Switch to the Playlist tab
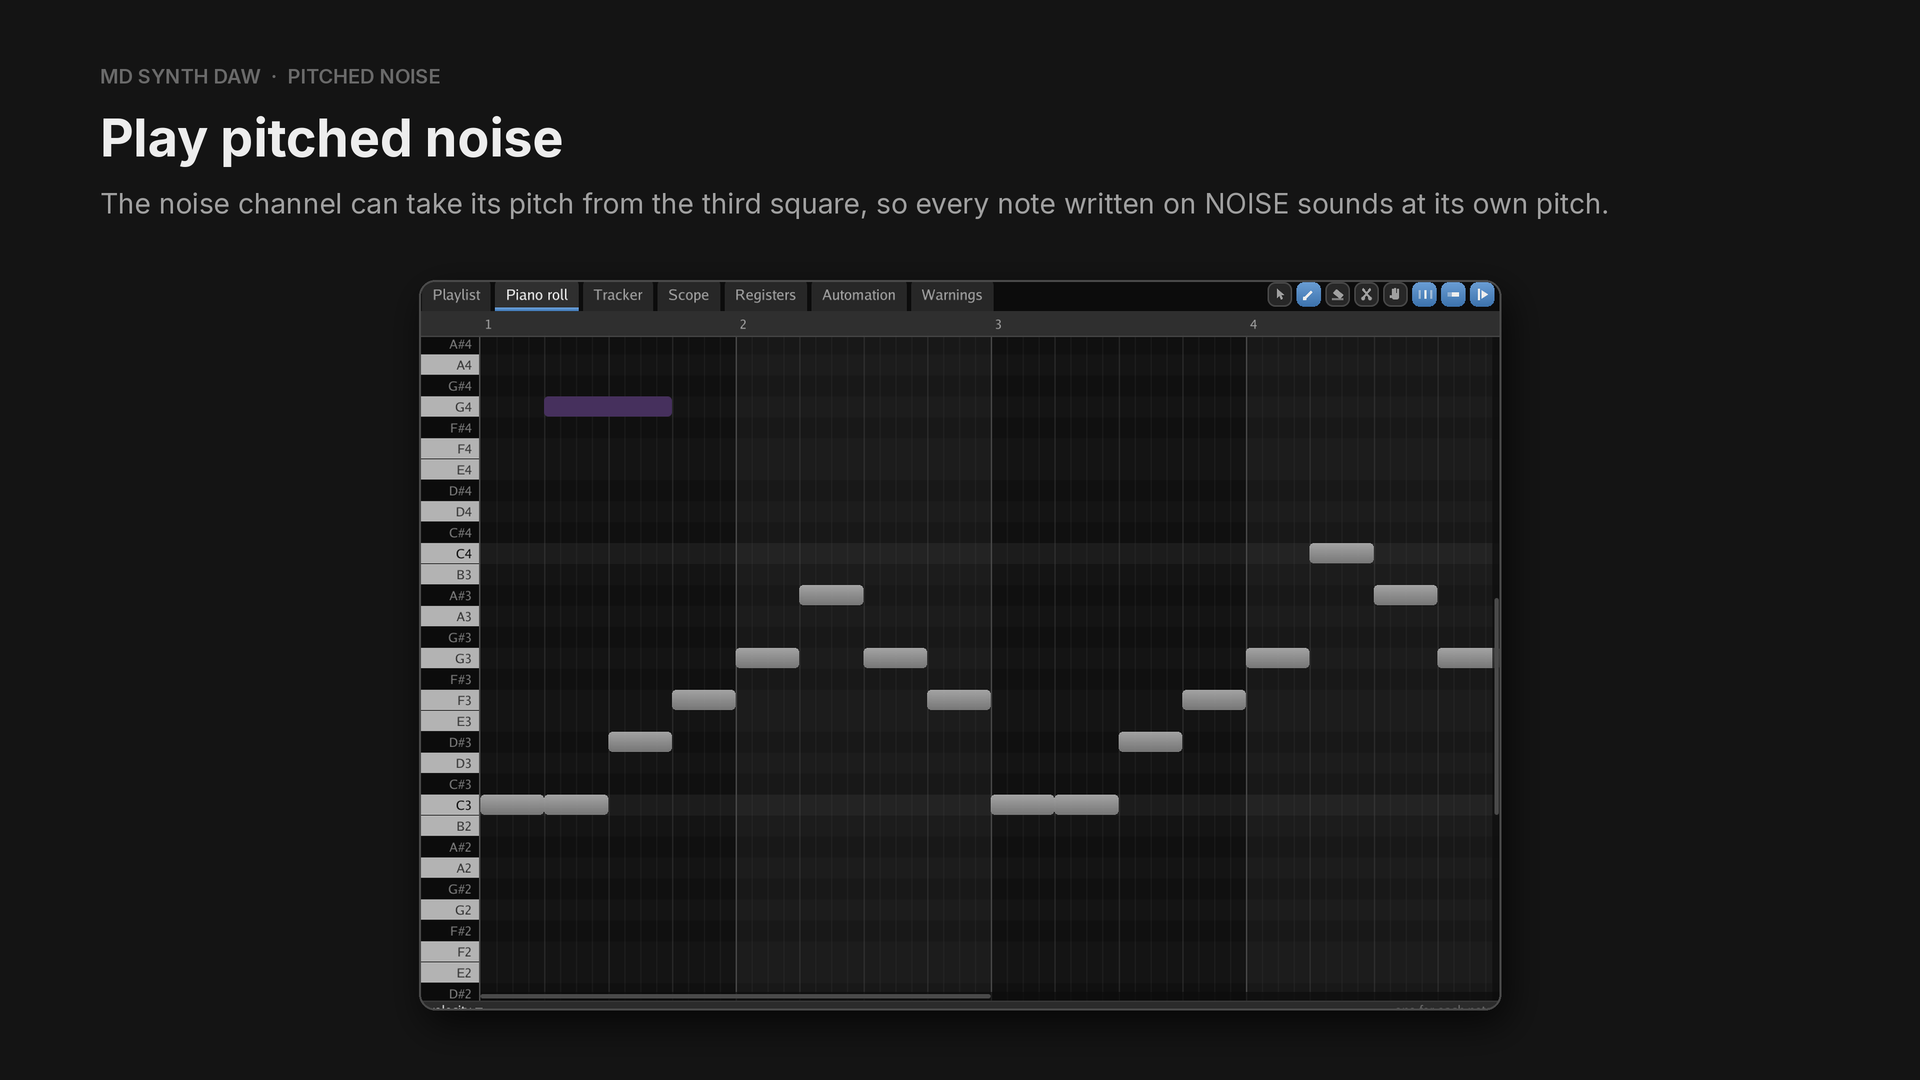1920x1080 pixels. 456,295
